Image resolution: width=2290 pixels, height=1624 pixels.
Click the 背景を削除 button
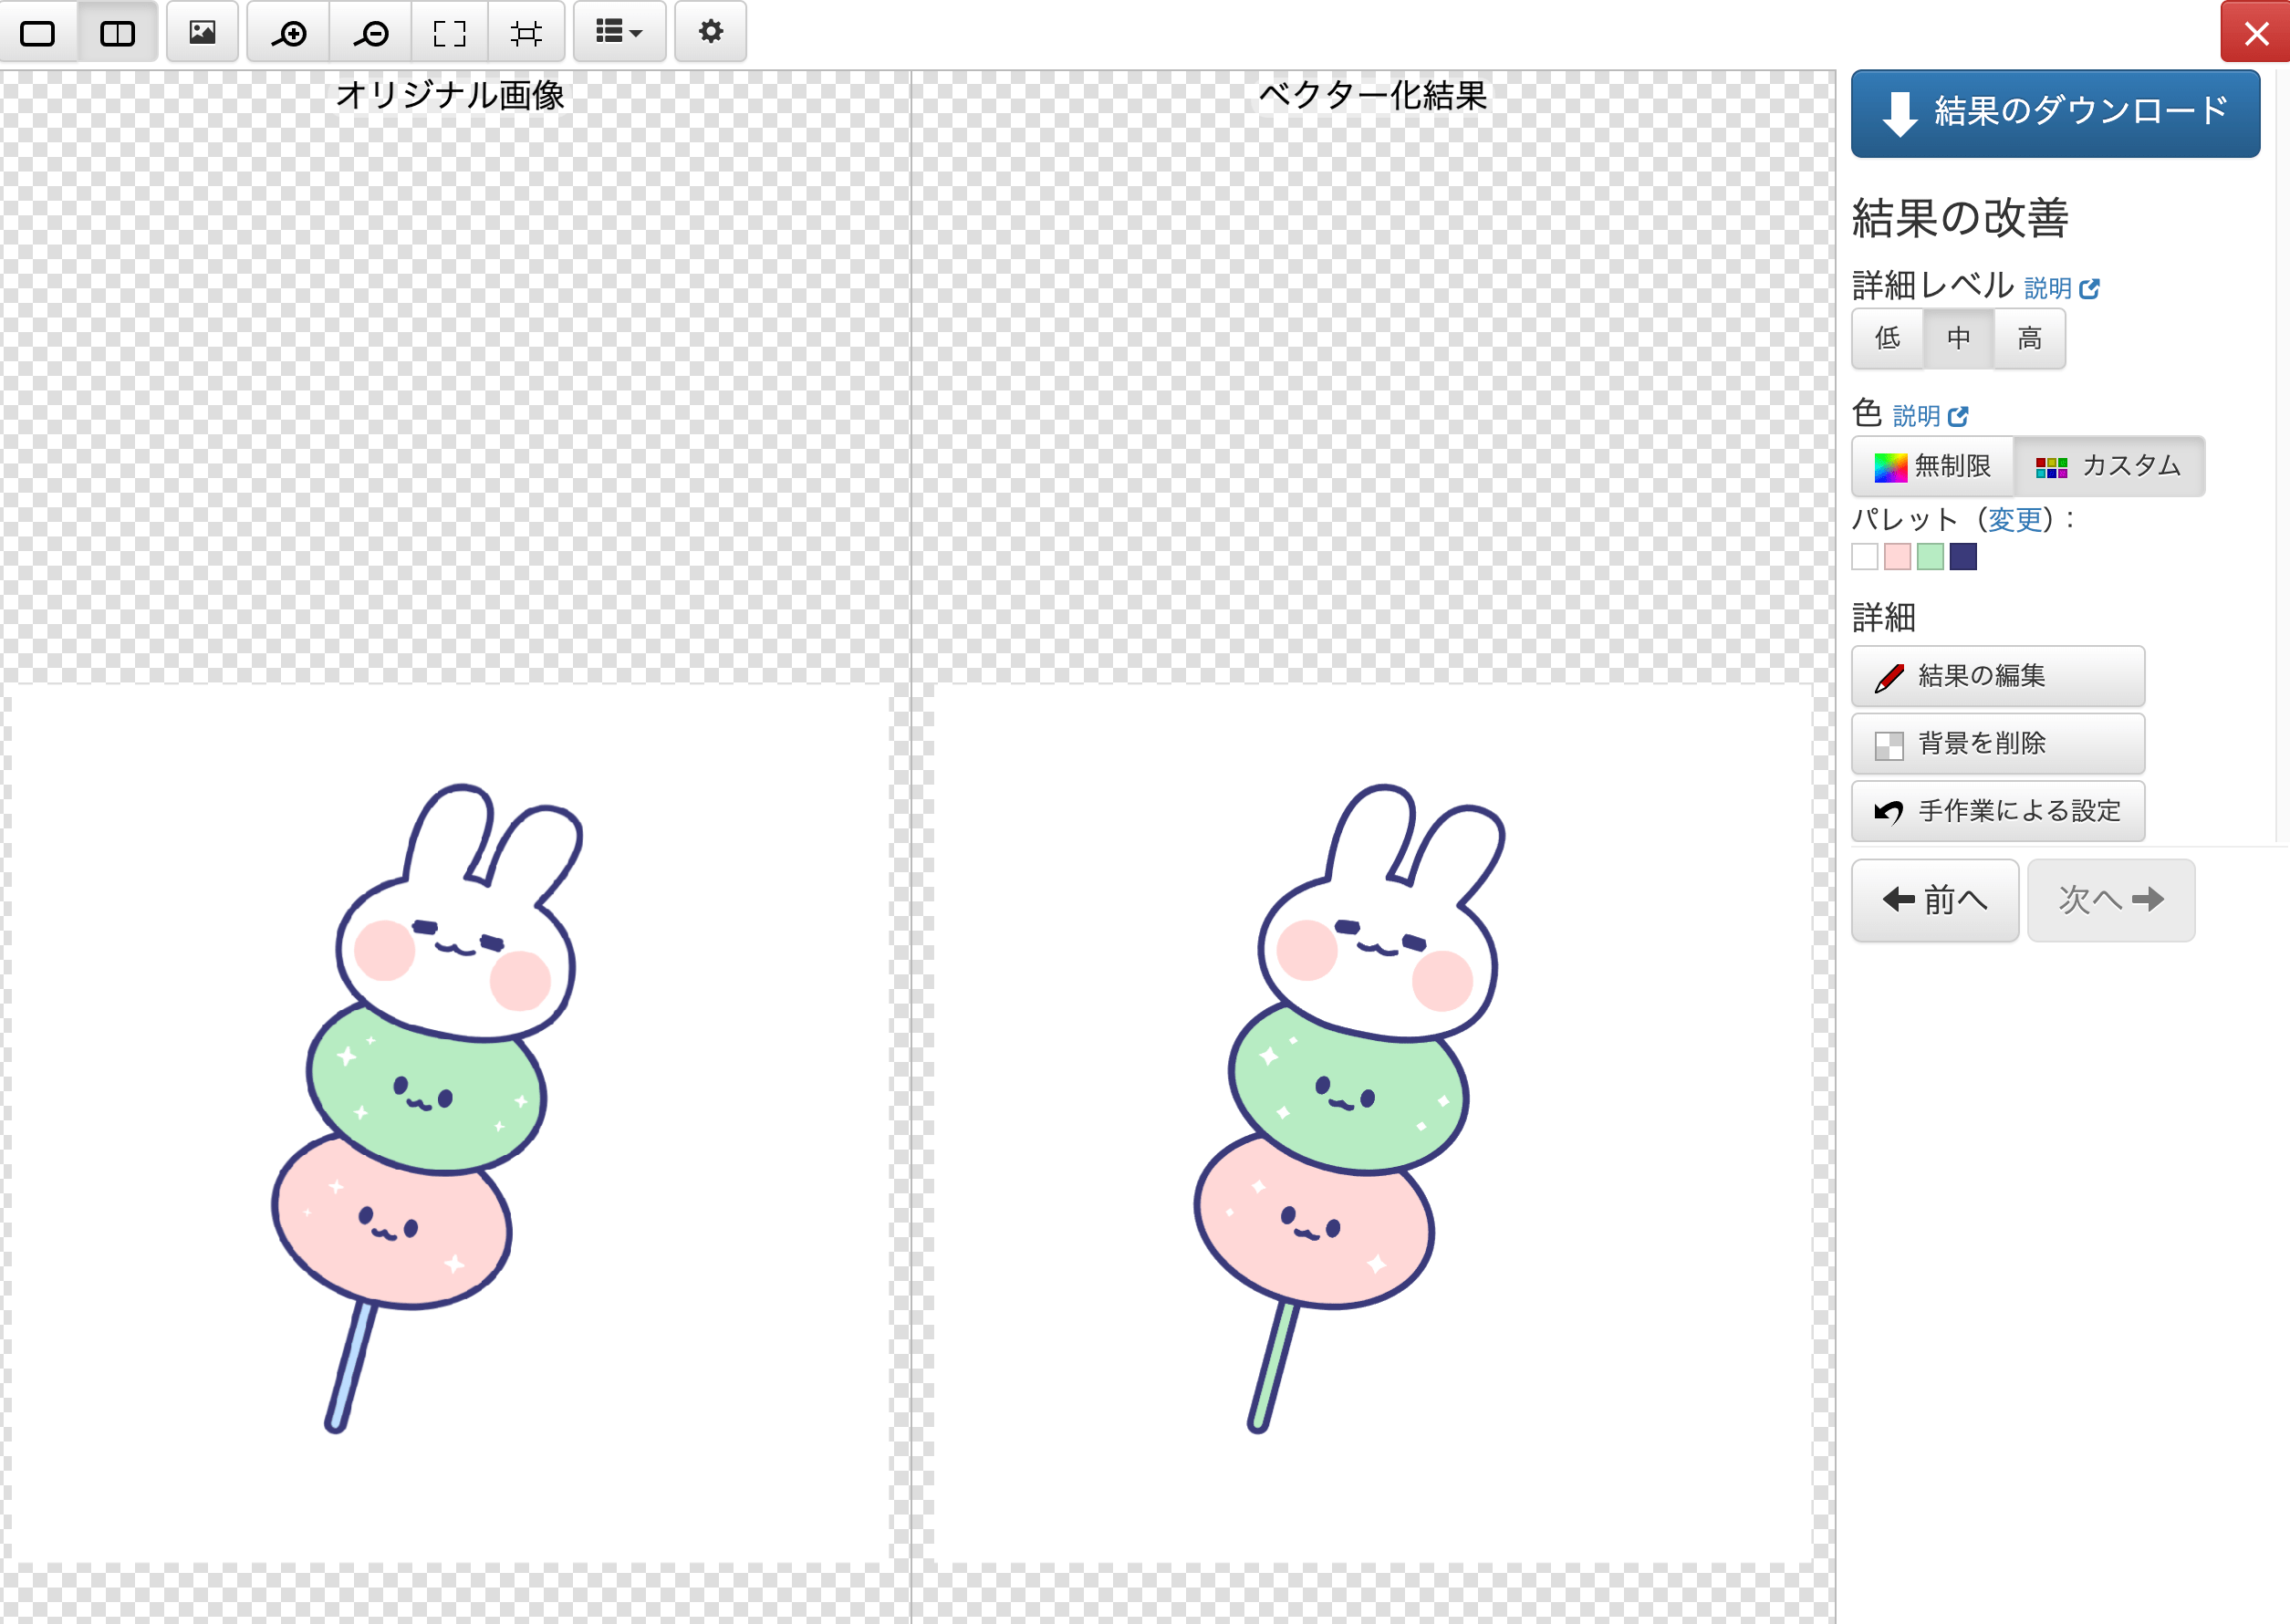1997,743
